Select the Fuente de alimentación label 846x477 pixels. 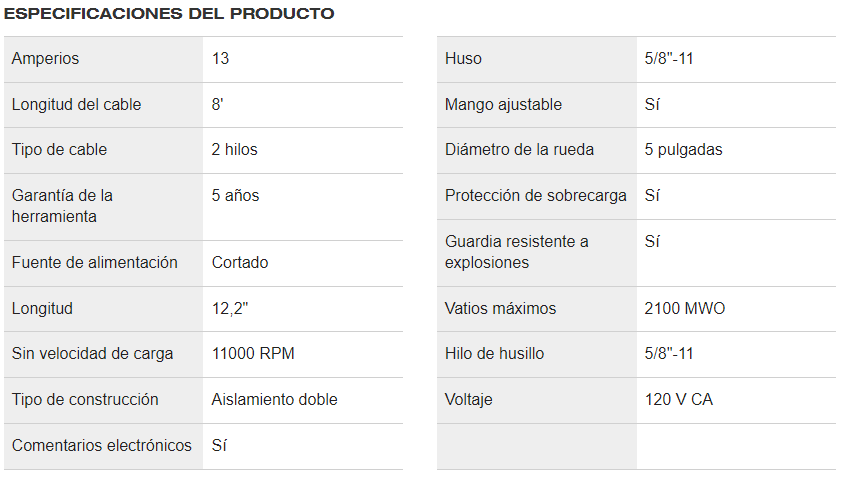(95, 263)
